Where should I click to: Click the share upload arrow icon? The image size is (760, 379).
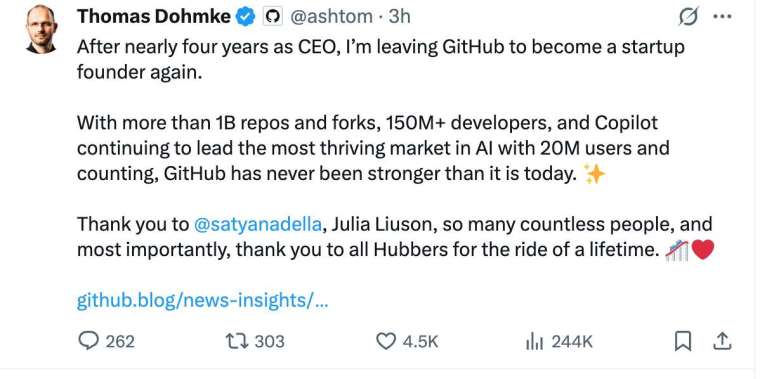click(722, 341)
